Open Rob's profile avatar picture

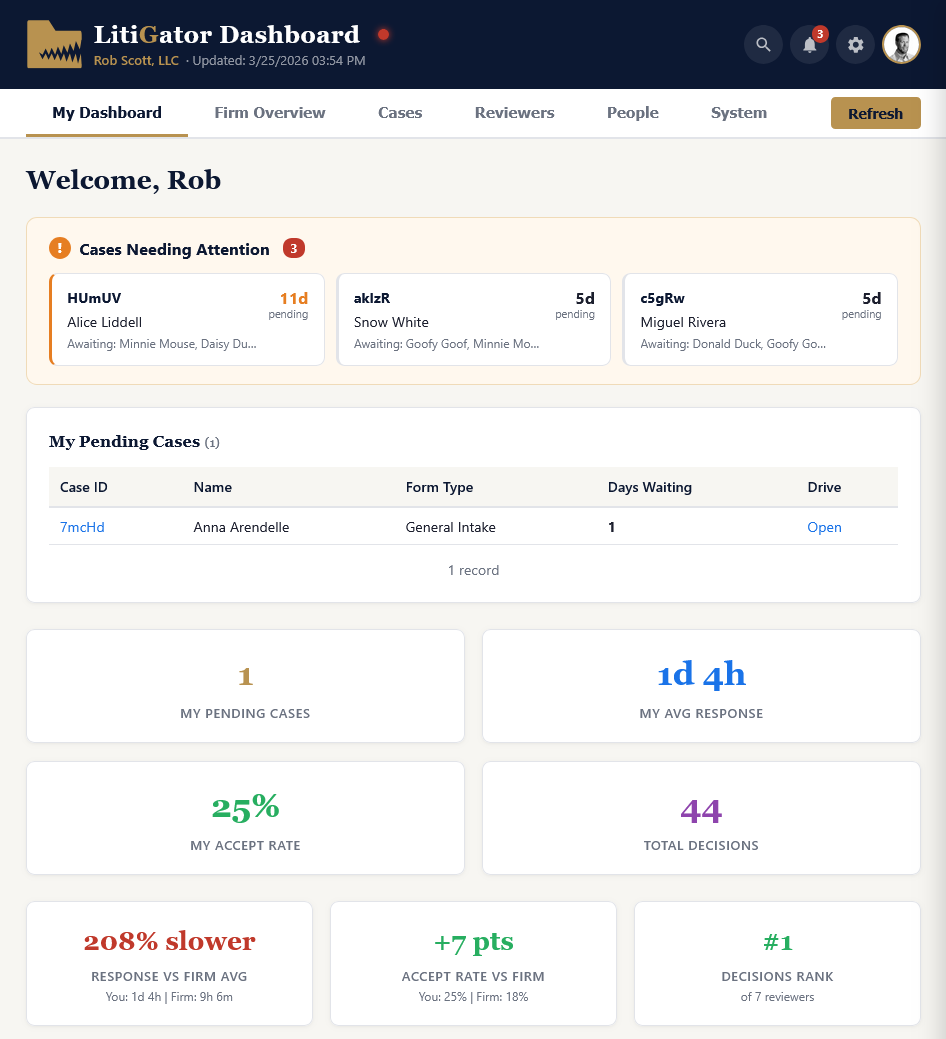click(x=900, y=44)
